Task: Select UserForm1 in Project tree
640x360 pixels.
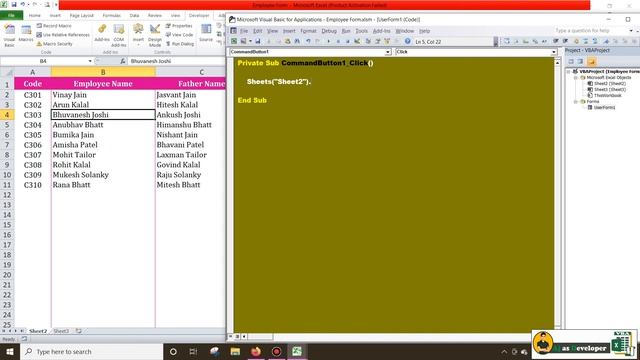Action: point(601,107)
